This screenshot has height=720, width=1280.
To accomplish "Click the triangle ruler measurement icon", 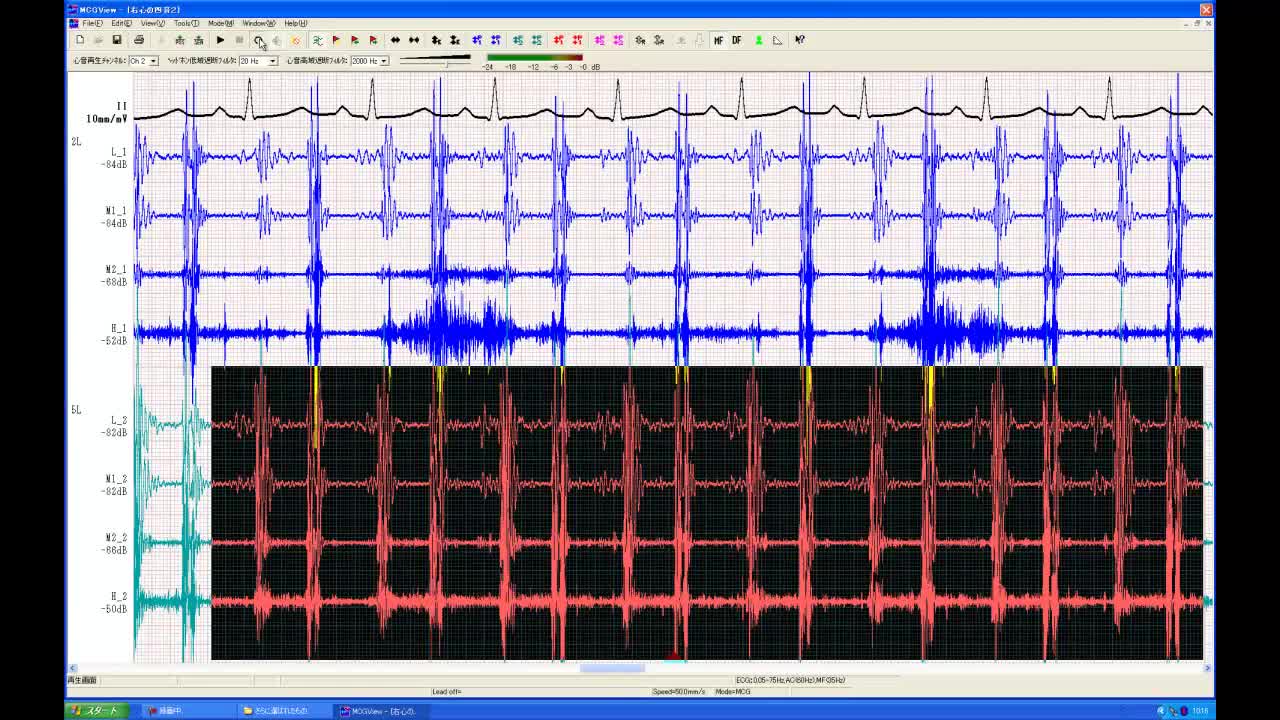I will pyautogui.click(x=777, y=40).
